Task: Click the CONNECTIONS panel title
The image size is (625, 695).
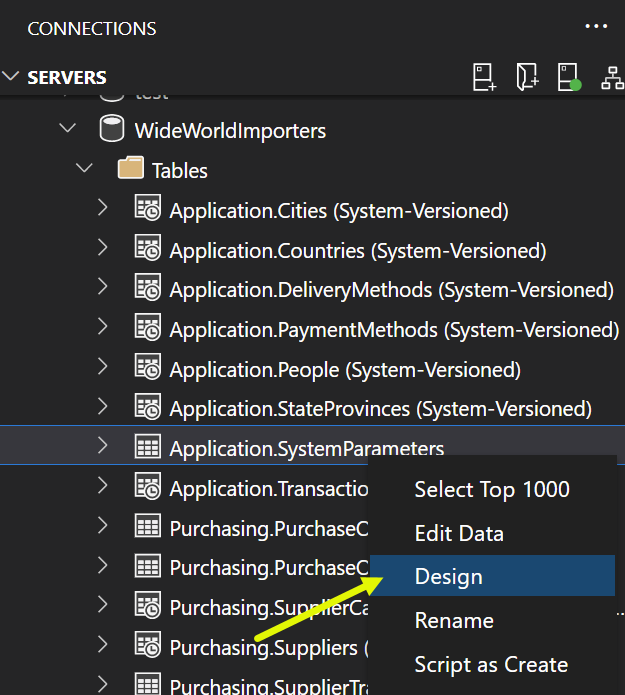Action: (x=92, y=29)
